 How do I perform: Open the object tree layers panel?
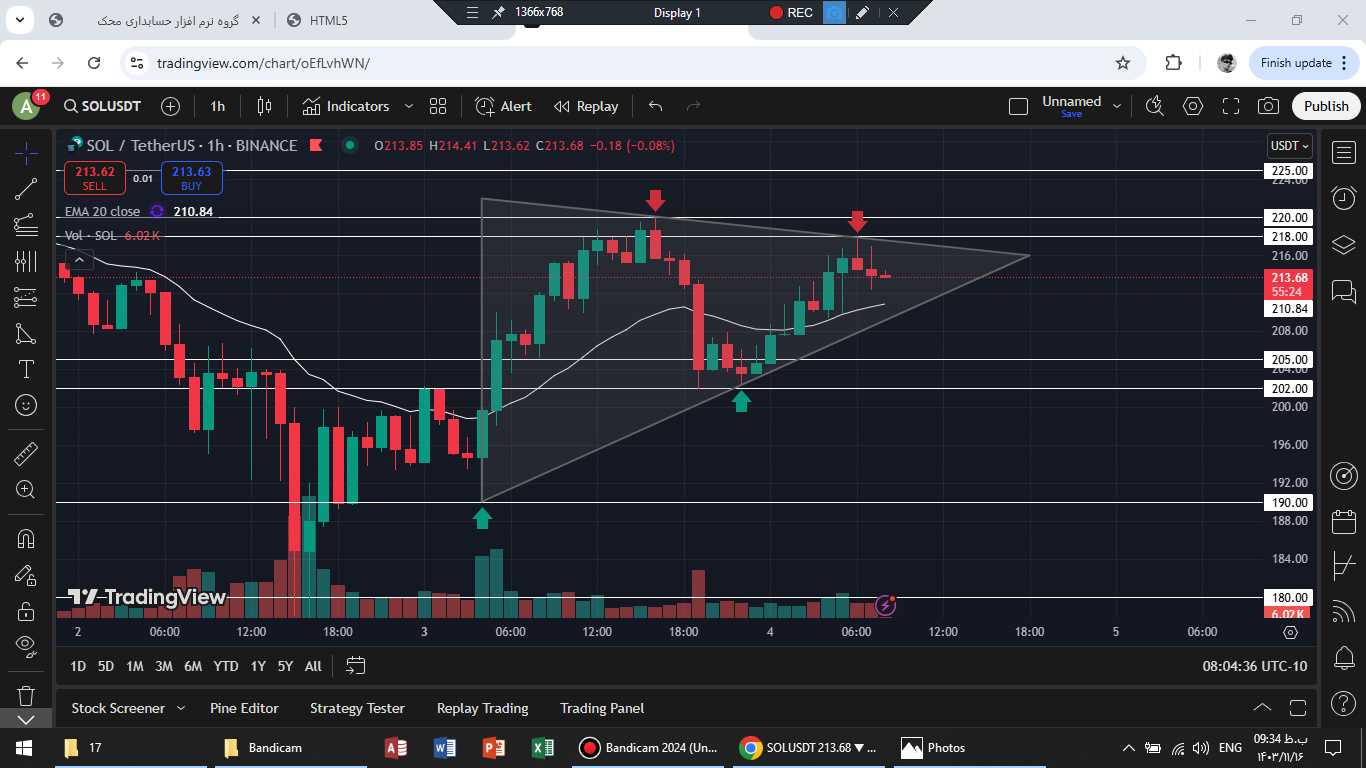[x=1343, y=245]
